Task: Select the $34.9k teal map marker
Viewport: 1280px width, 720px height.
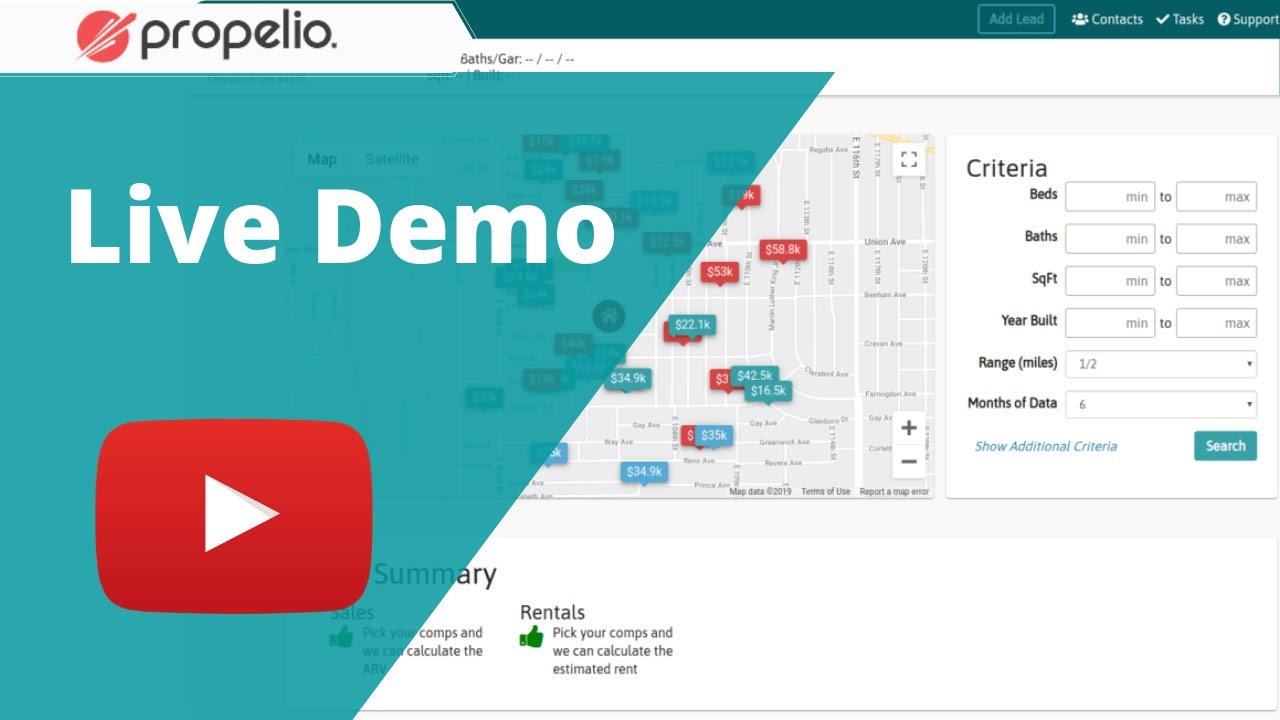Action: pos(628,379)
